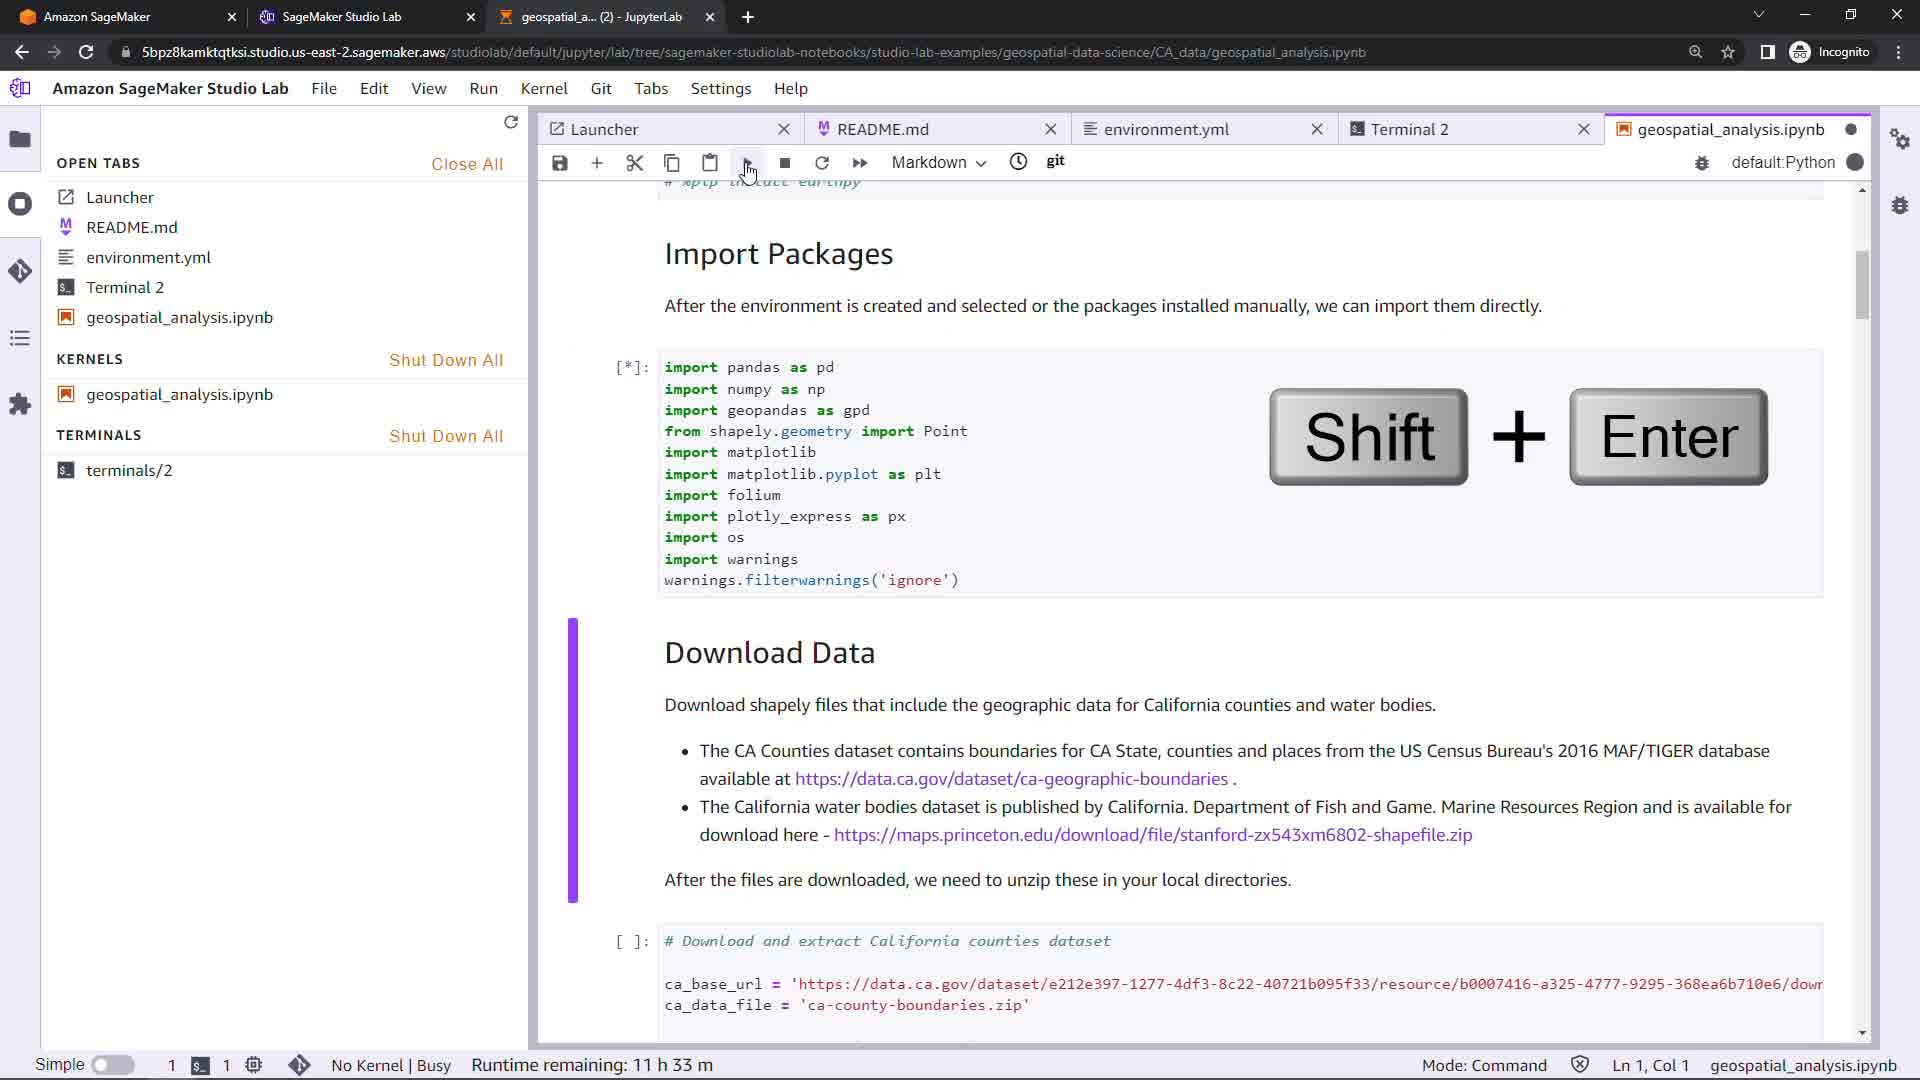The height and width of the screenshot is (1080, 1920).
Task: Toggle Simple interface mode switch
Action: (113, 1065)
